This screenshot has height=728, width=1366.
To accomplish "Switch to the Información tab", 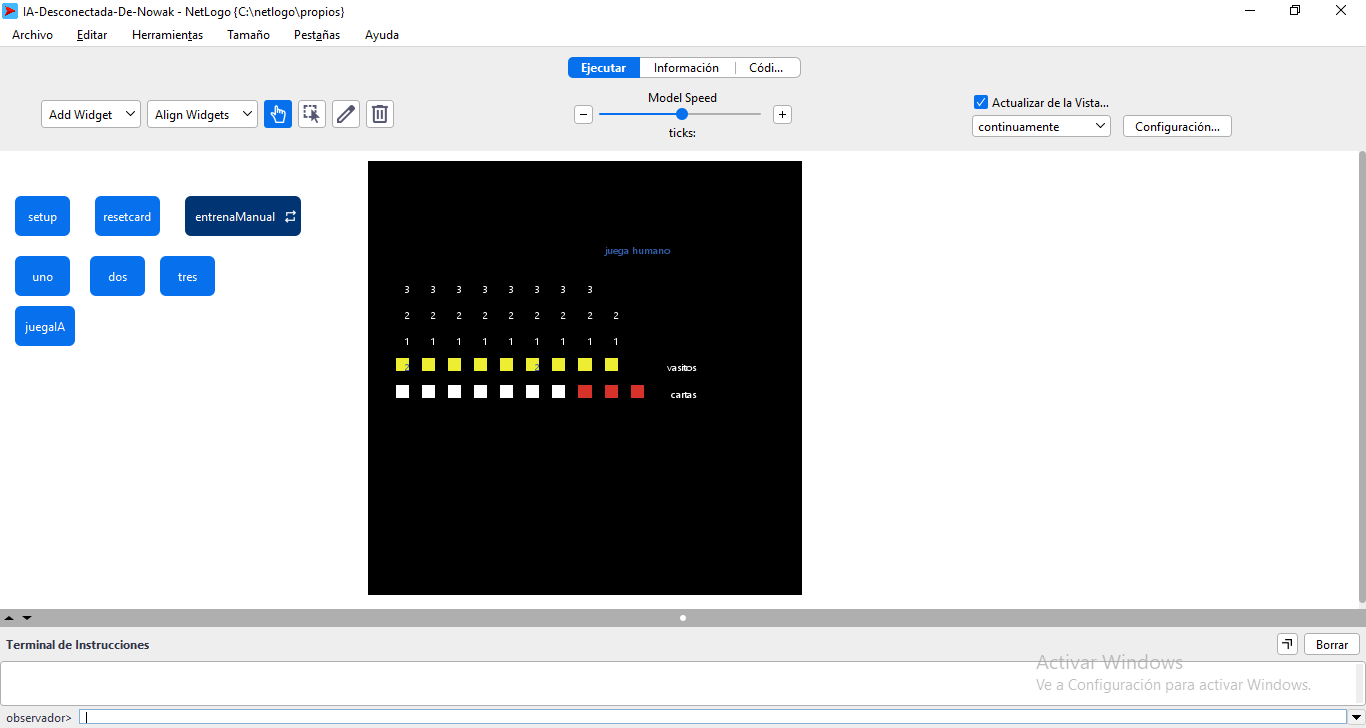I will click(686, 68).
